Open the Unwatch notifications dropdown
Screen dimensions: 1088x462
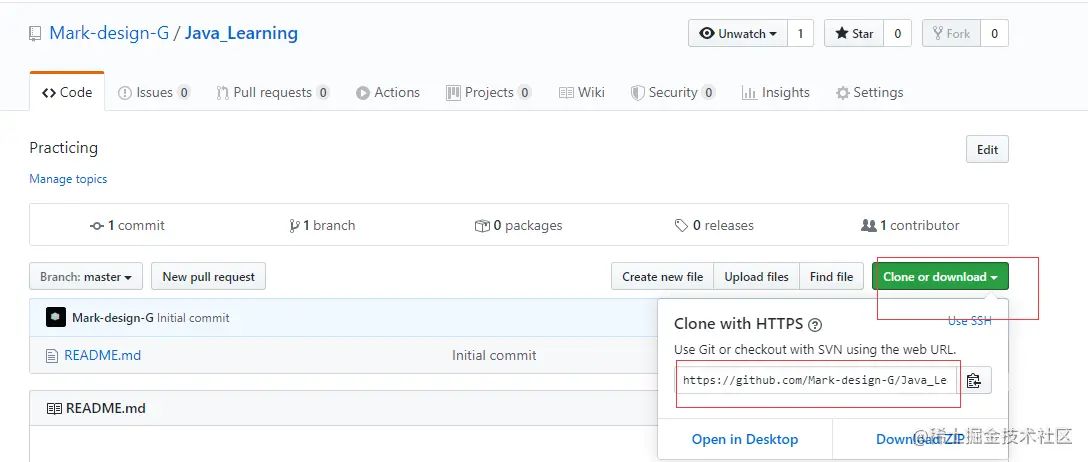738,34
